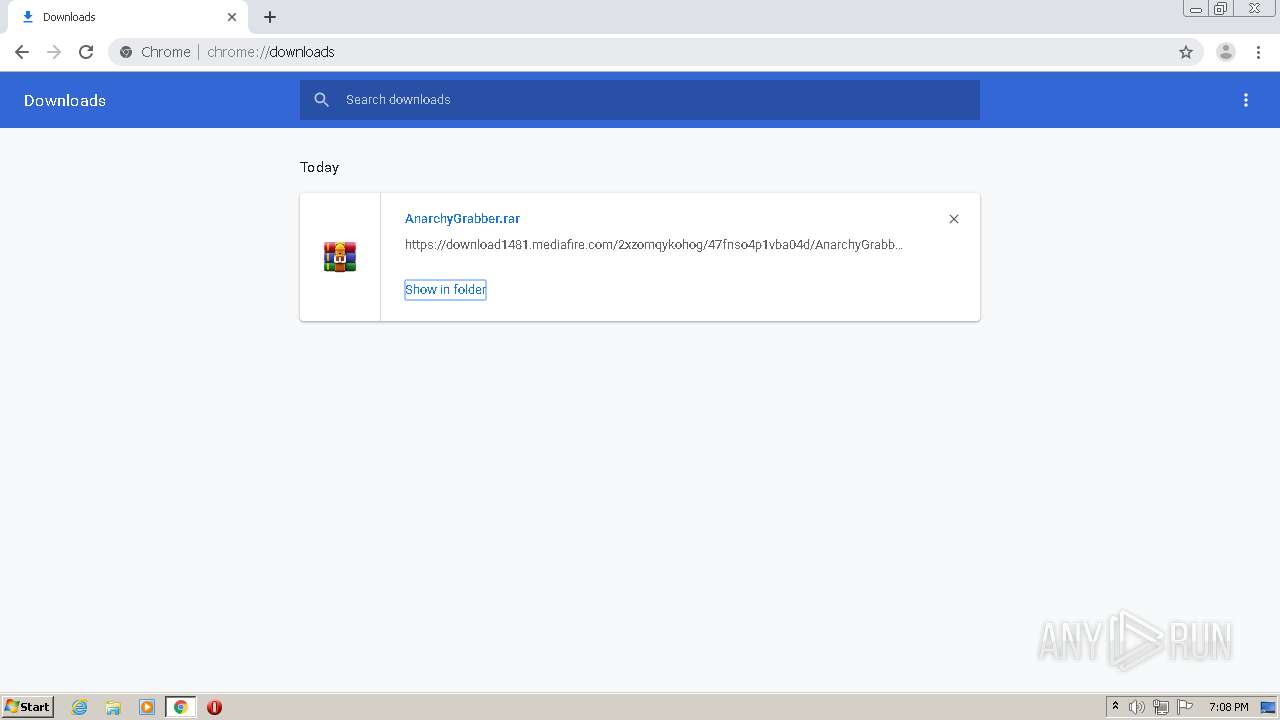1280x720 pixels.
Task: Focus the chrome://downloads address bar
Action: tap(655, 52)
